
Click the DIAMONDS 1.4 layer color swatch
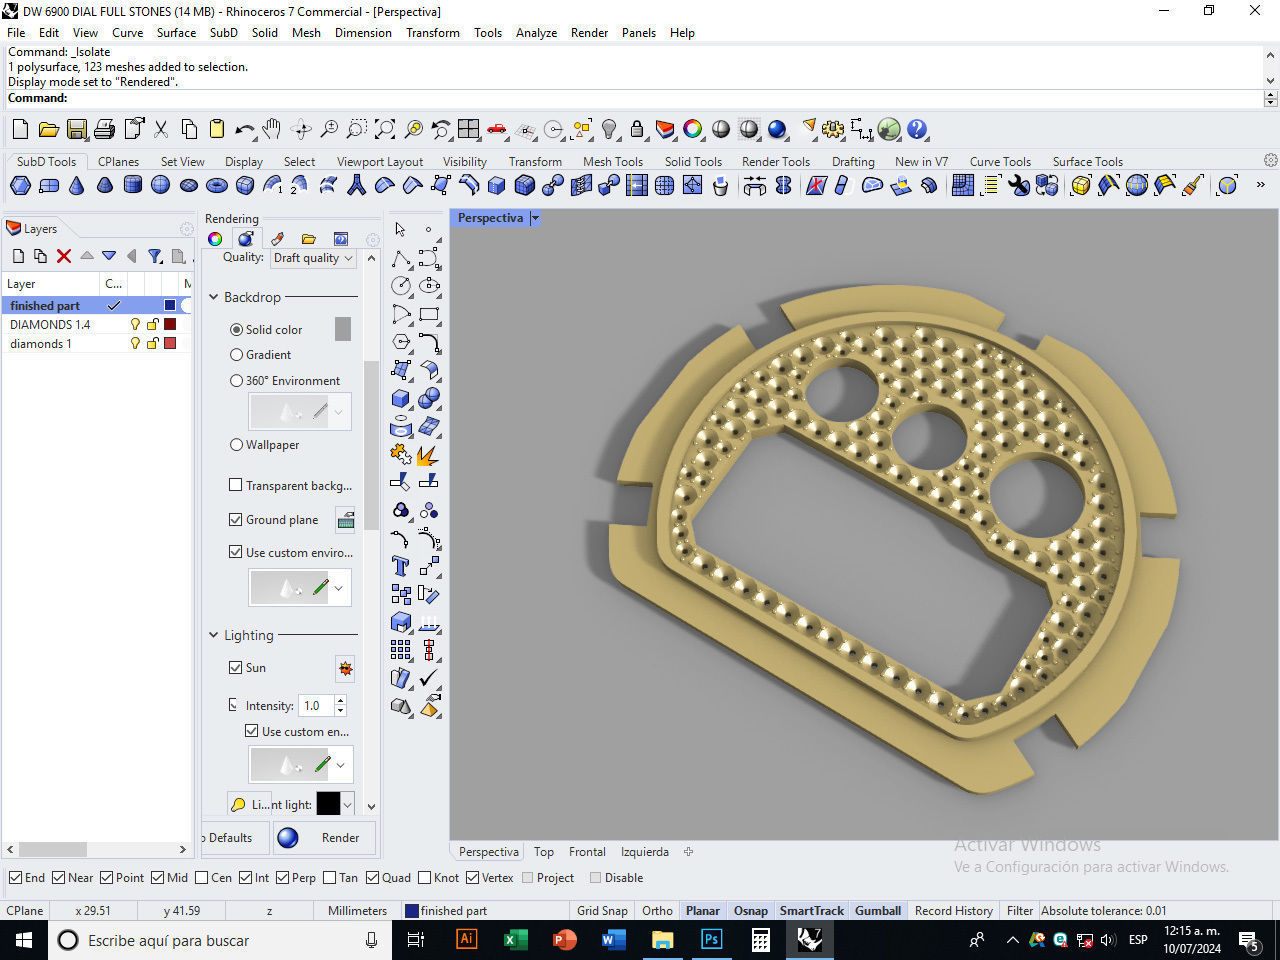[x=170, y=324]
